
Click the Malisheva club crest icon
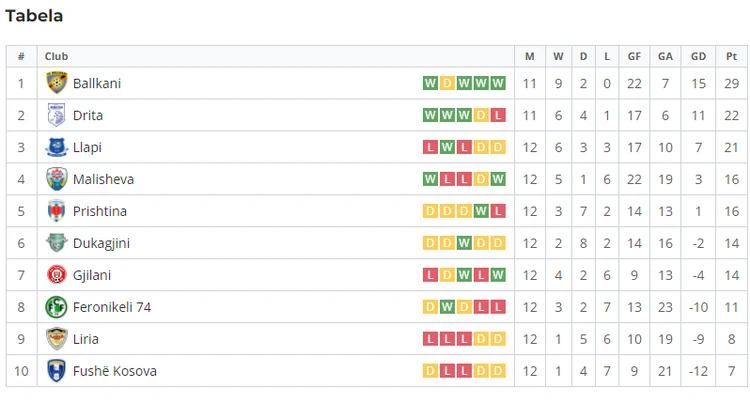56,179
